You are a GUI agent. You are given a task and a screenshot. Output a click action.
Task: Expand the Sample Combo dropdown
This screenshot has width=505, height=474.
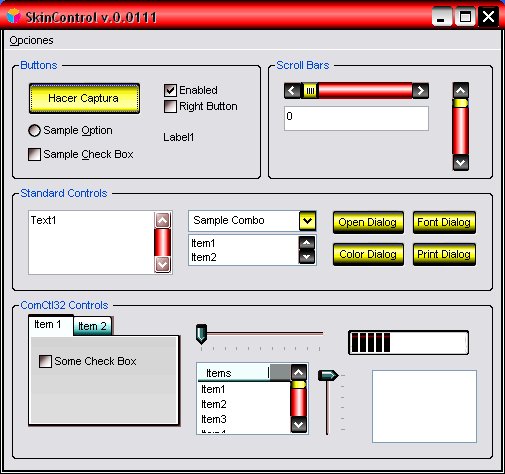(x=307, y=221)
